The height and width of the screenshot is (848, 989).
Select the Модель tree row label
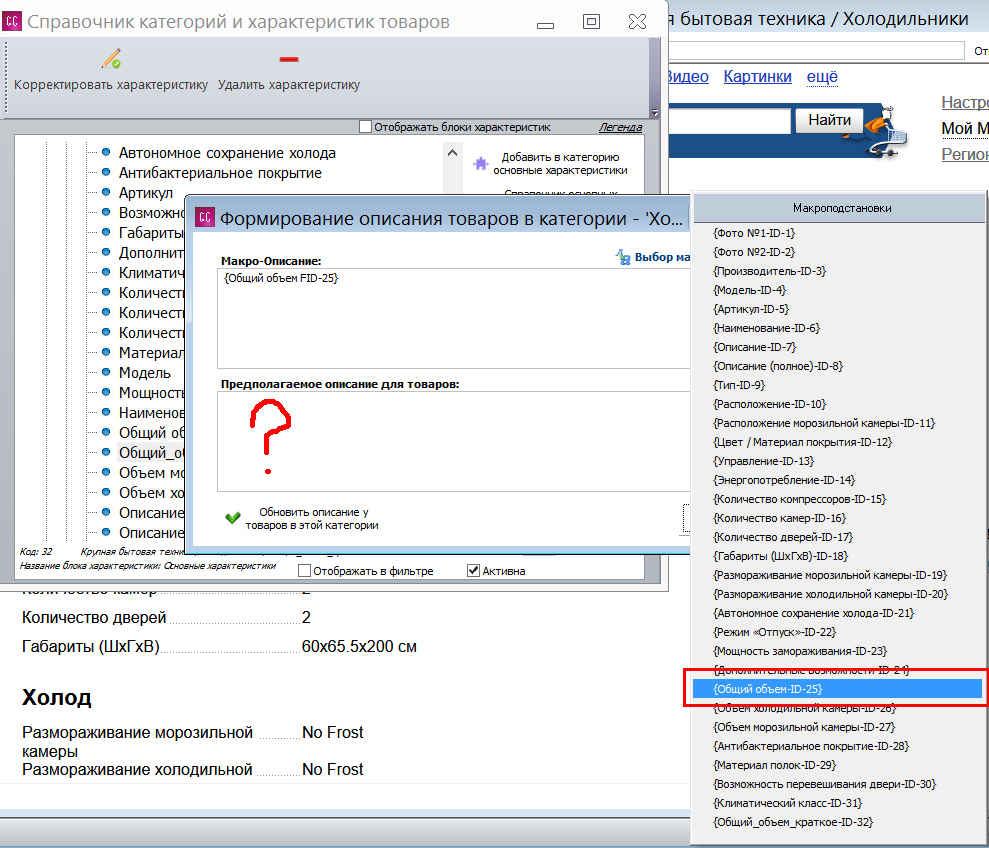coord(144,372)
